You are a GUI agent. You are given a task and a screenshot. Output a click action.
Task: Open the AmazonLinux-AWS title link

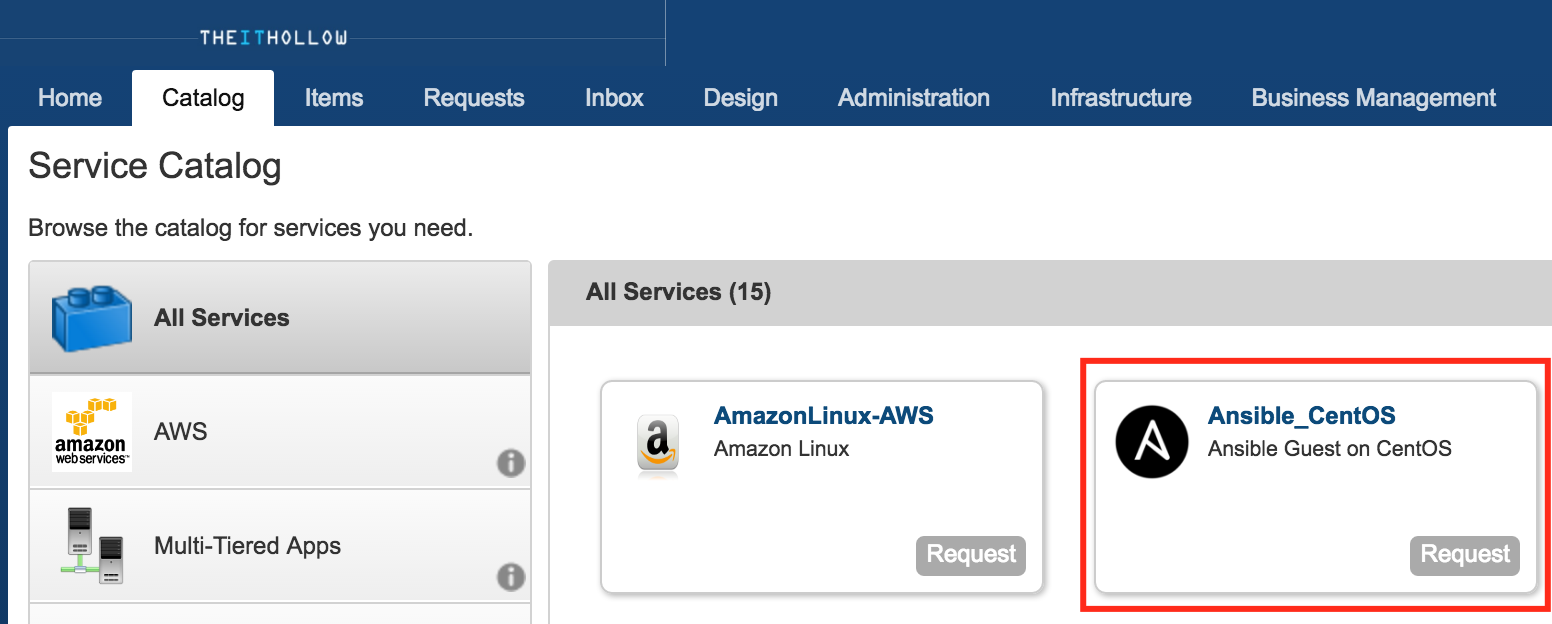coord(824,416)
